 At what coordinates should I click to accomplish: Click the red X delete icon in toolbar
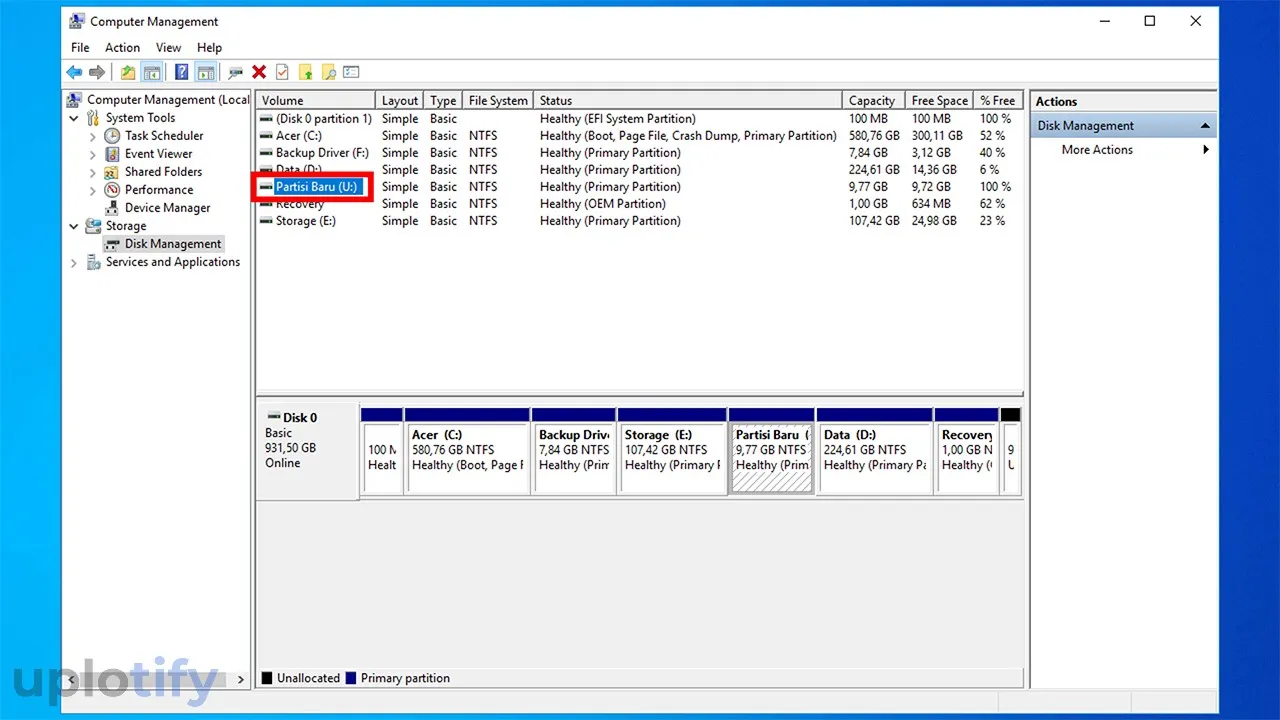[259, 72]
